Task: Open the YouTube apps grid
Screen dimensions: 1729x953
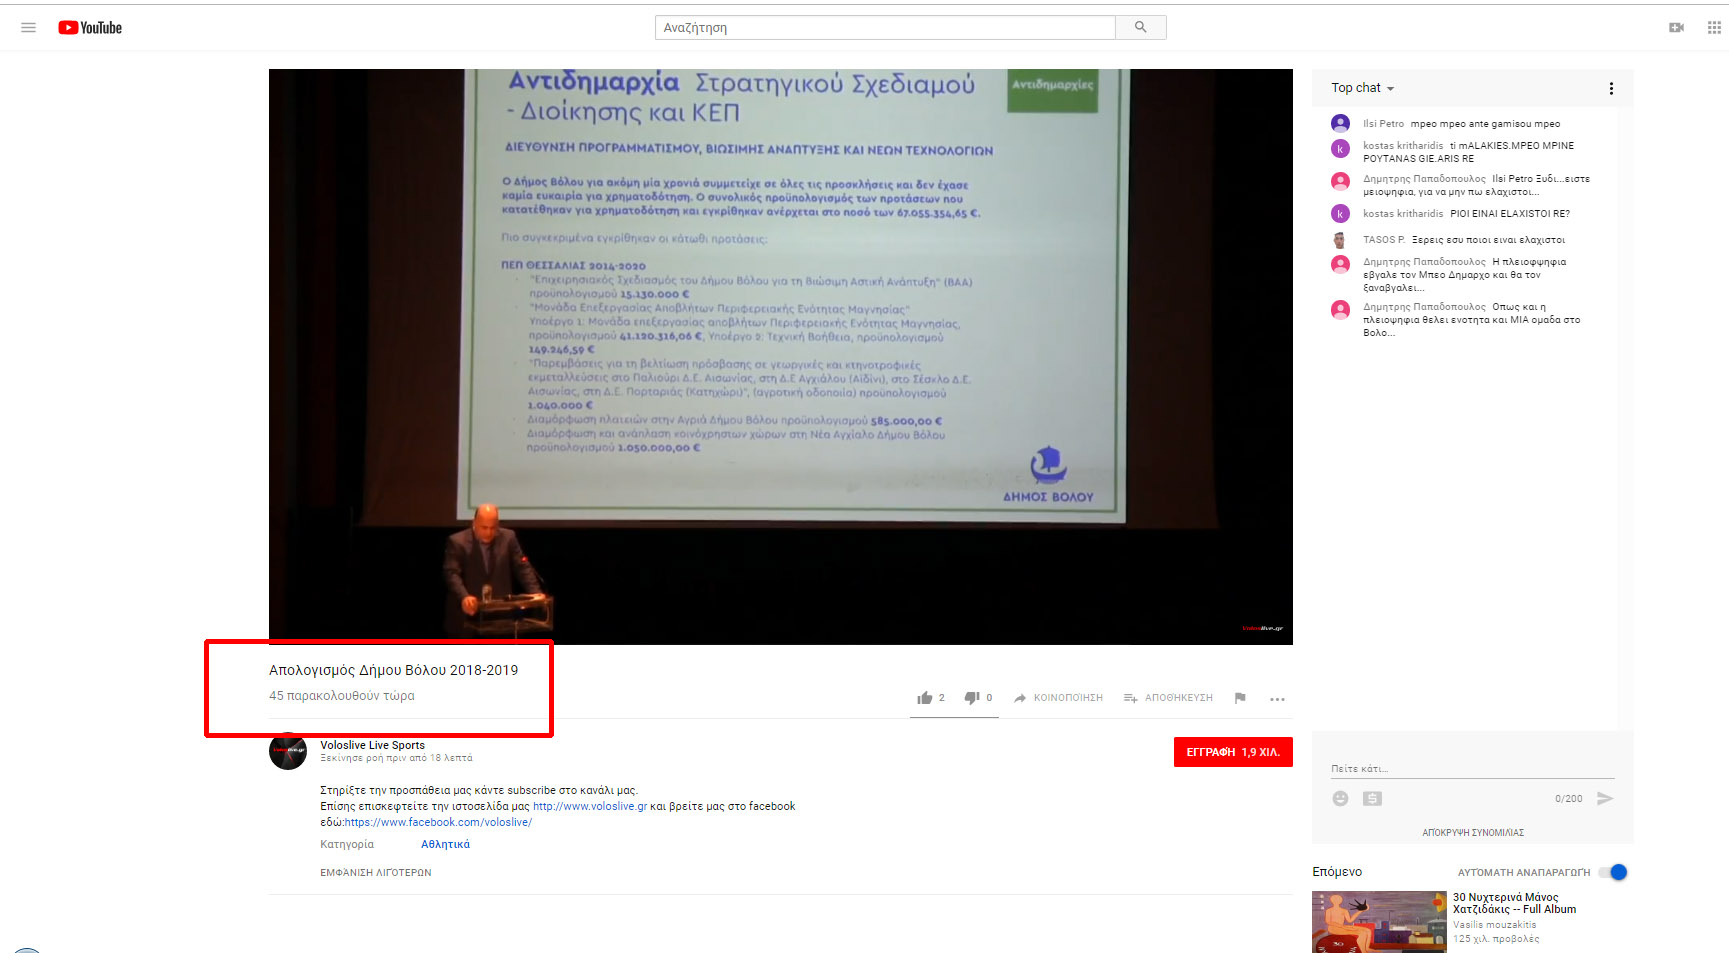Action: (x=1714, y=28)
